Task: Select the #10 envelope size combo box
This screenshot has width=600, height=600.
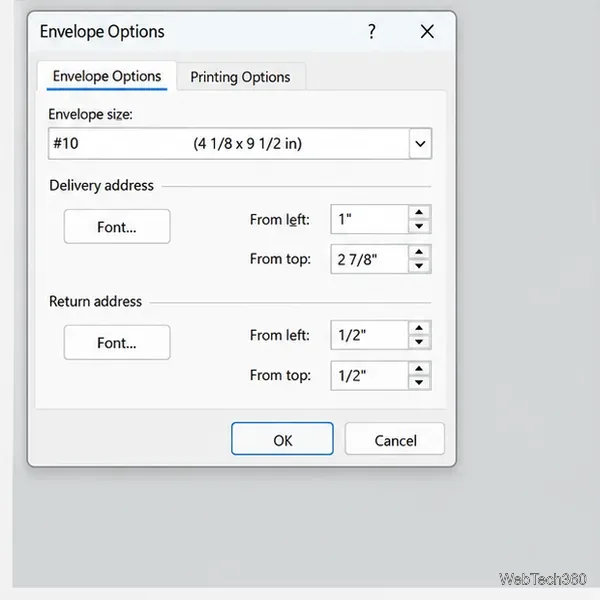Action: pos(240,144)
